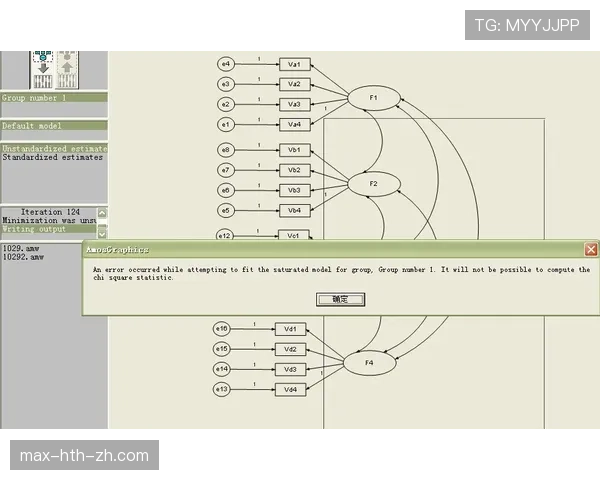Select the e5 error term circle
Viewport: 600px width, 480px height.
226,211
